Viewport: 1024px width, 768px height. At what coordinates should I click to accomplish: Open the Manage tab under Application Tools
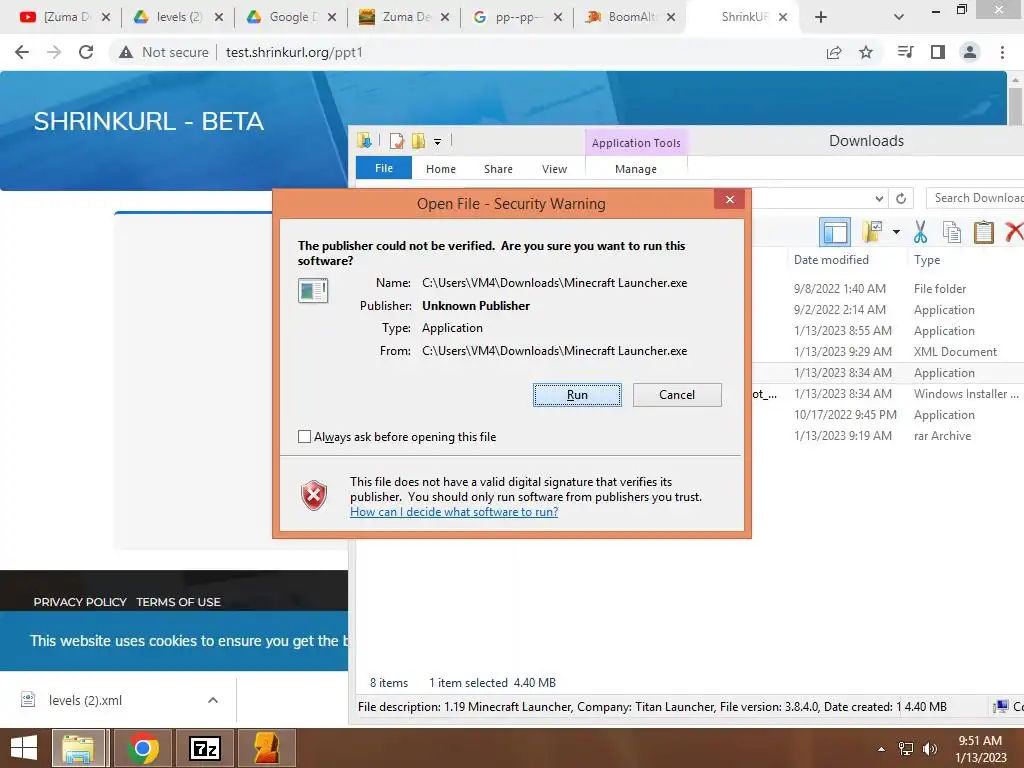636,168
